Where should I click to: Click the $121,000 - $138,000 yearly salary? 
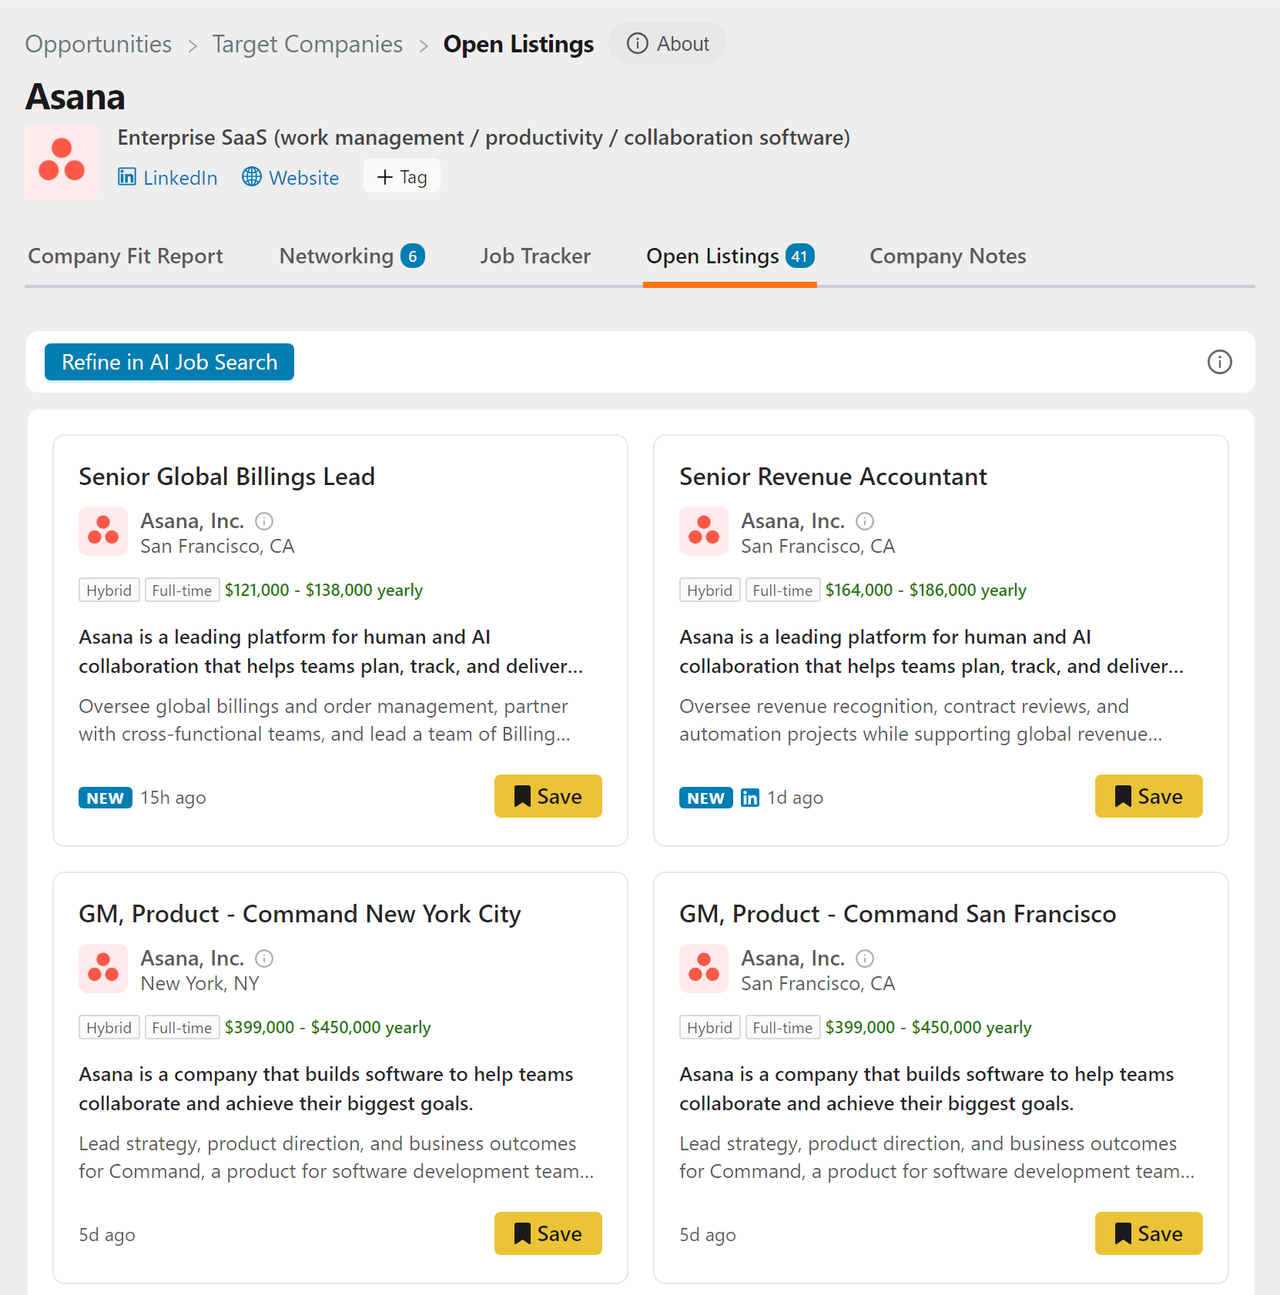click(x=324, y=590)
